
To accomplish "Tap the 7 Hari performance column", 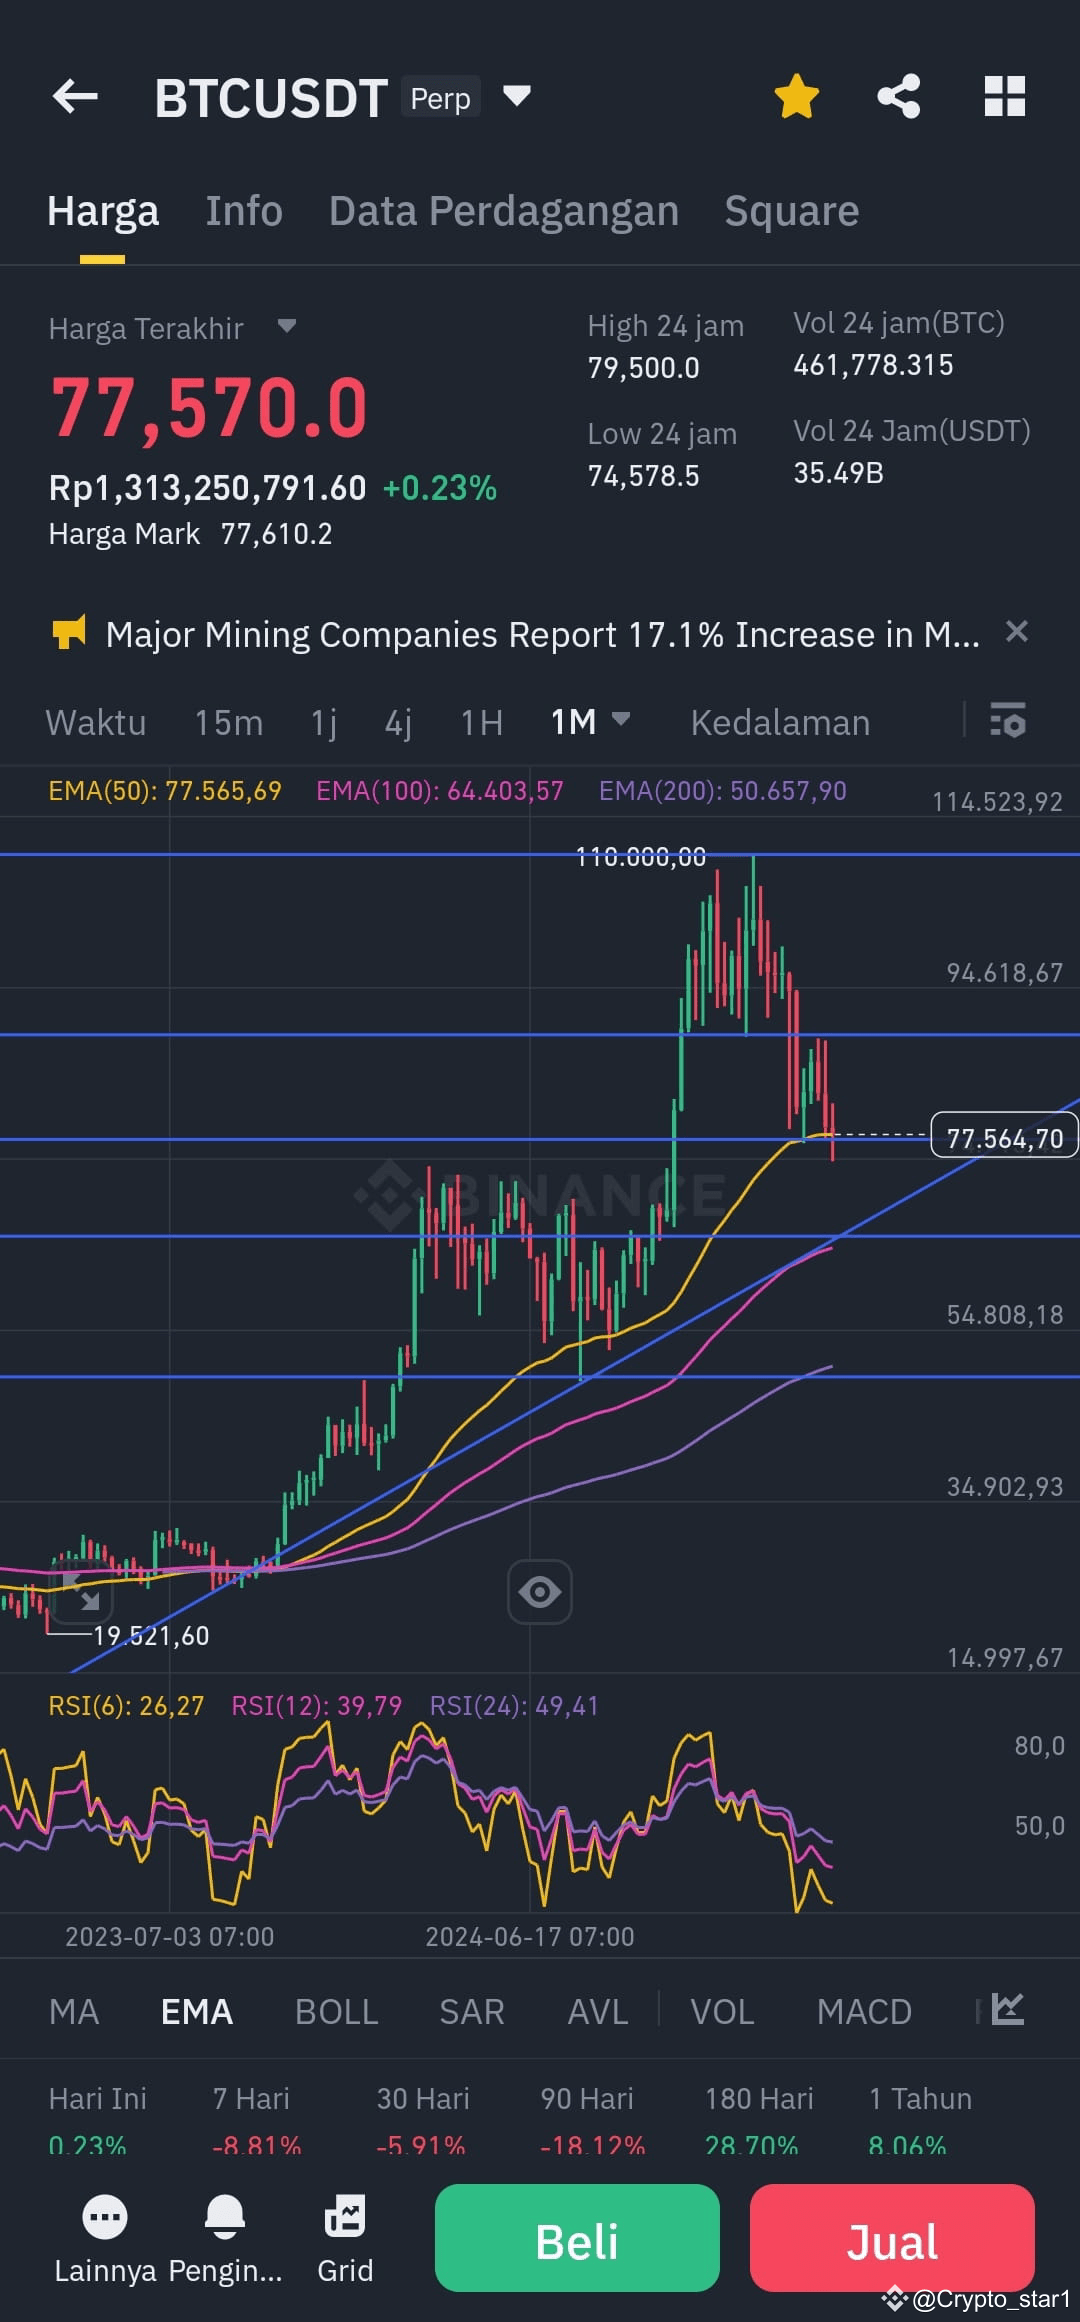I will [256, 2119].
